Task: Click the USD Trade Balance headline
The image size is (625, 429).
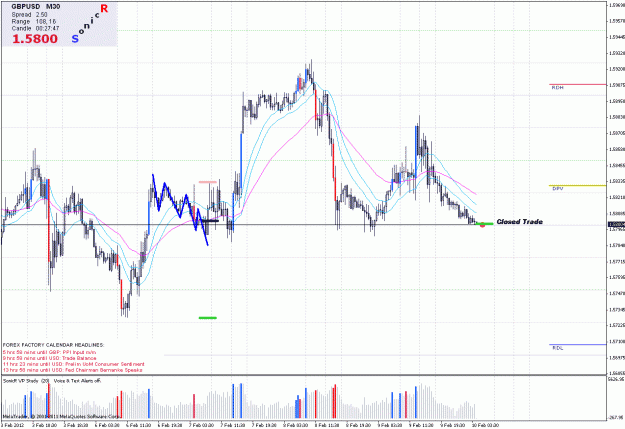Action: click(x=49, y=358)
